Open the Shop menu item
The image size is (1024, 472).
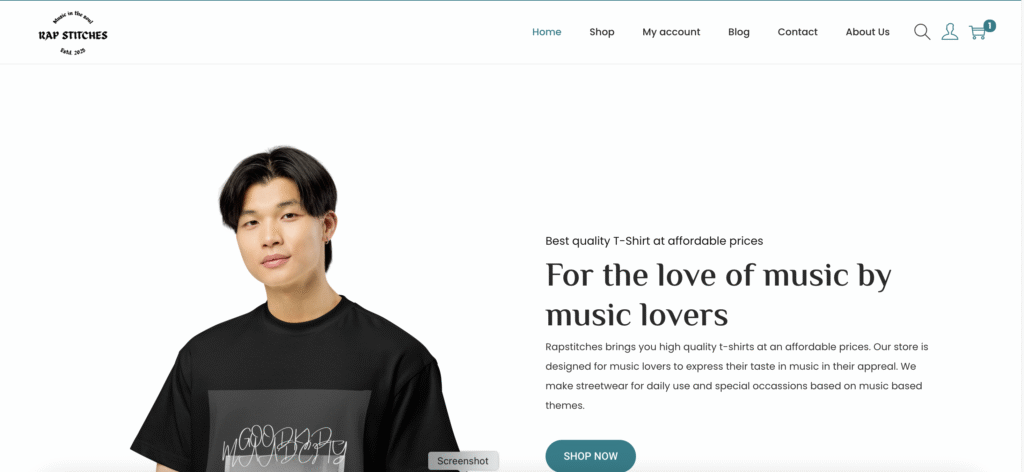[601, 32]
